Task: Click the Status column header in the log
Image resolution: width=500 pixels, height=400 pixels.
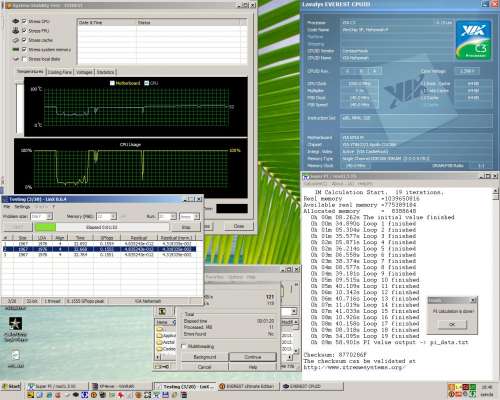Action: click(x=188, y=22)
